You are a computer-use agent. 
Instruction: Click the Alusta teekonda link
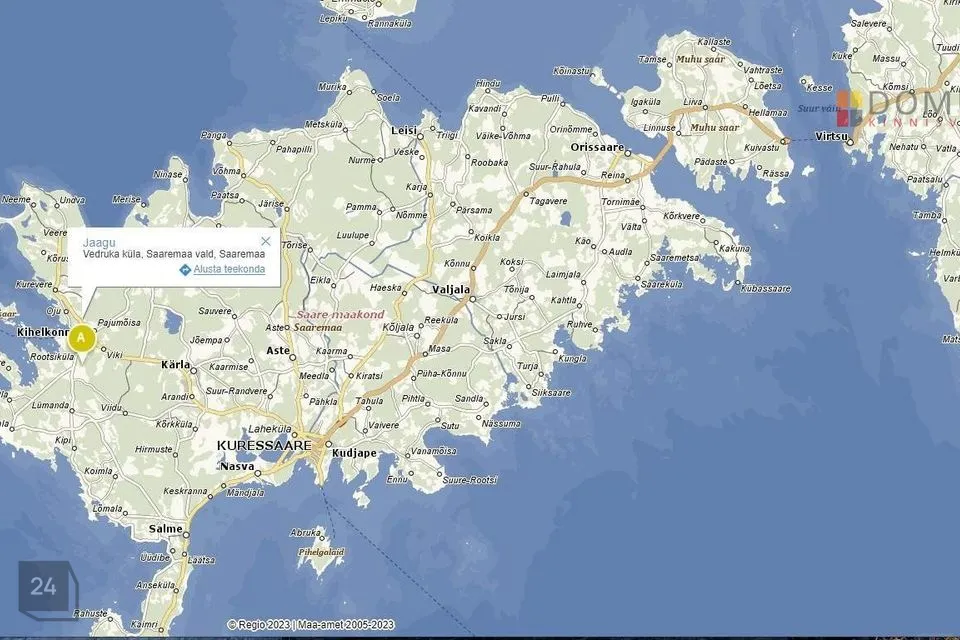pos(229,269)
